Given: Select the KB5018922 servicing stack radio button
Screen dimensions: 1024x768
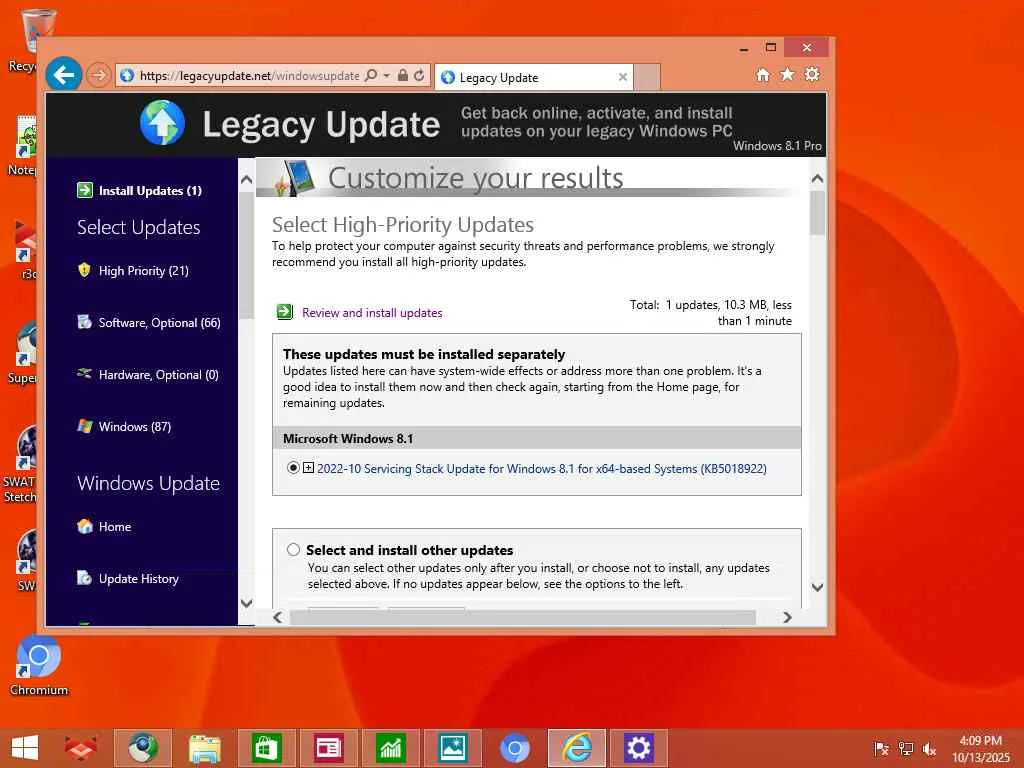Looking at the screenshot, I should click(293, 468).
